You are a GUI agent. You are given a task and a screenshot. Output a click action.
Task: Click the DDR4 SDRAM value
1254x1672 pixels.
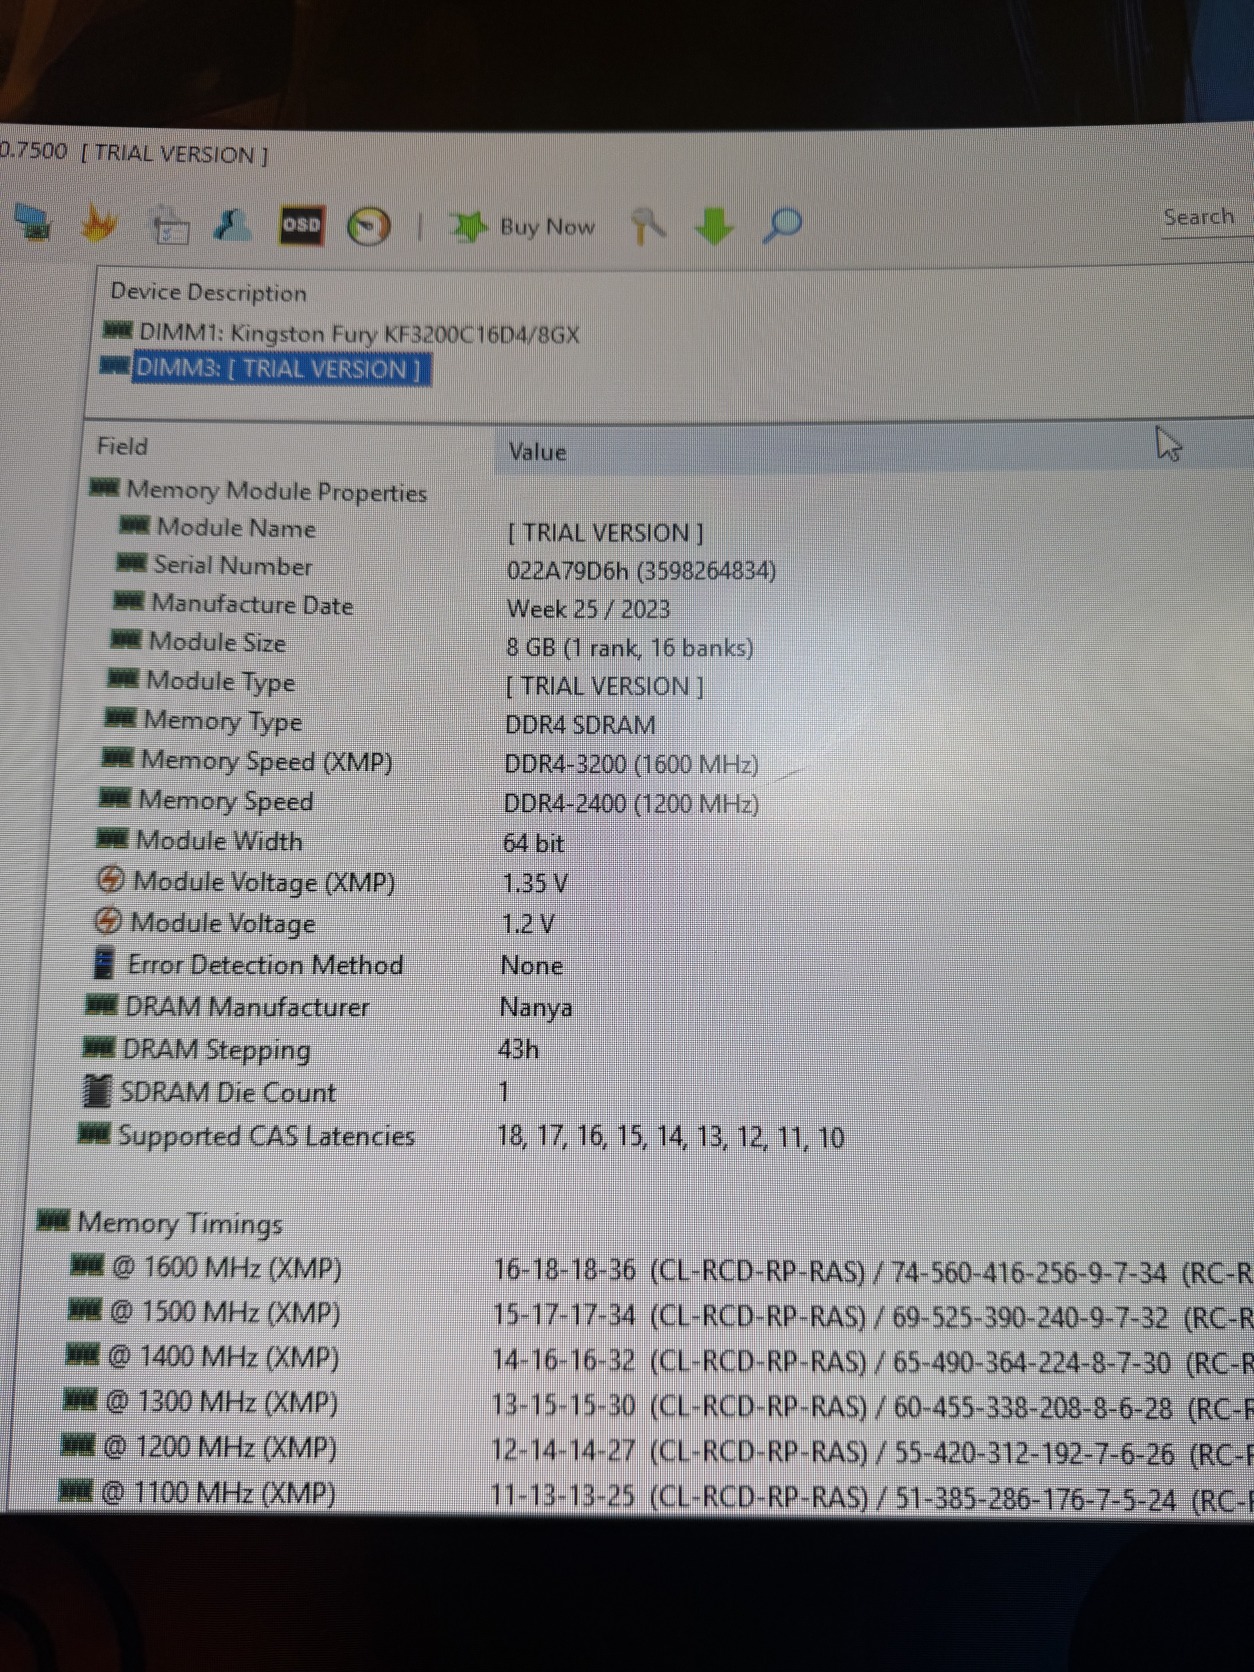[x=580, y=725]
